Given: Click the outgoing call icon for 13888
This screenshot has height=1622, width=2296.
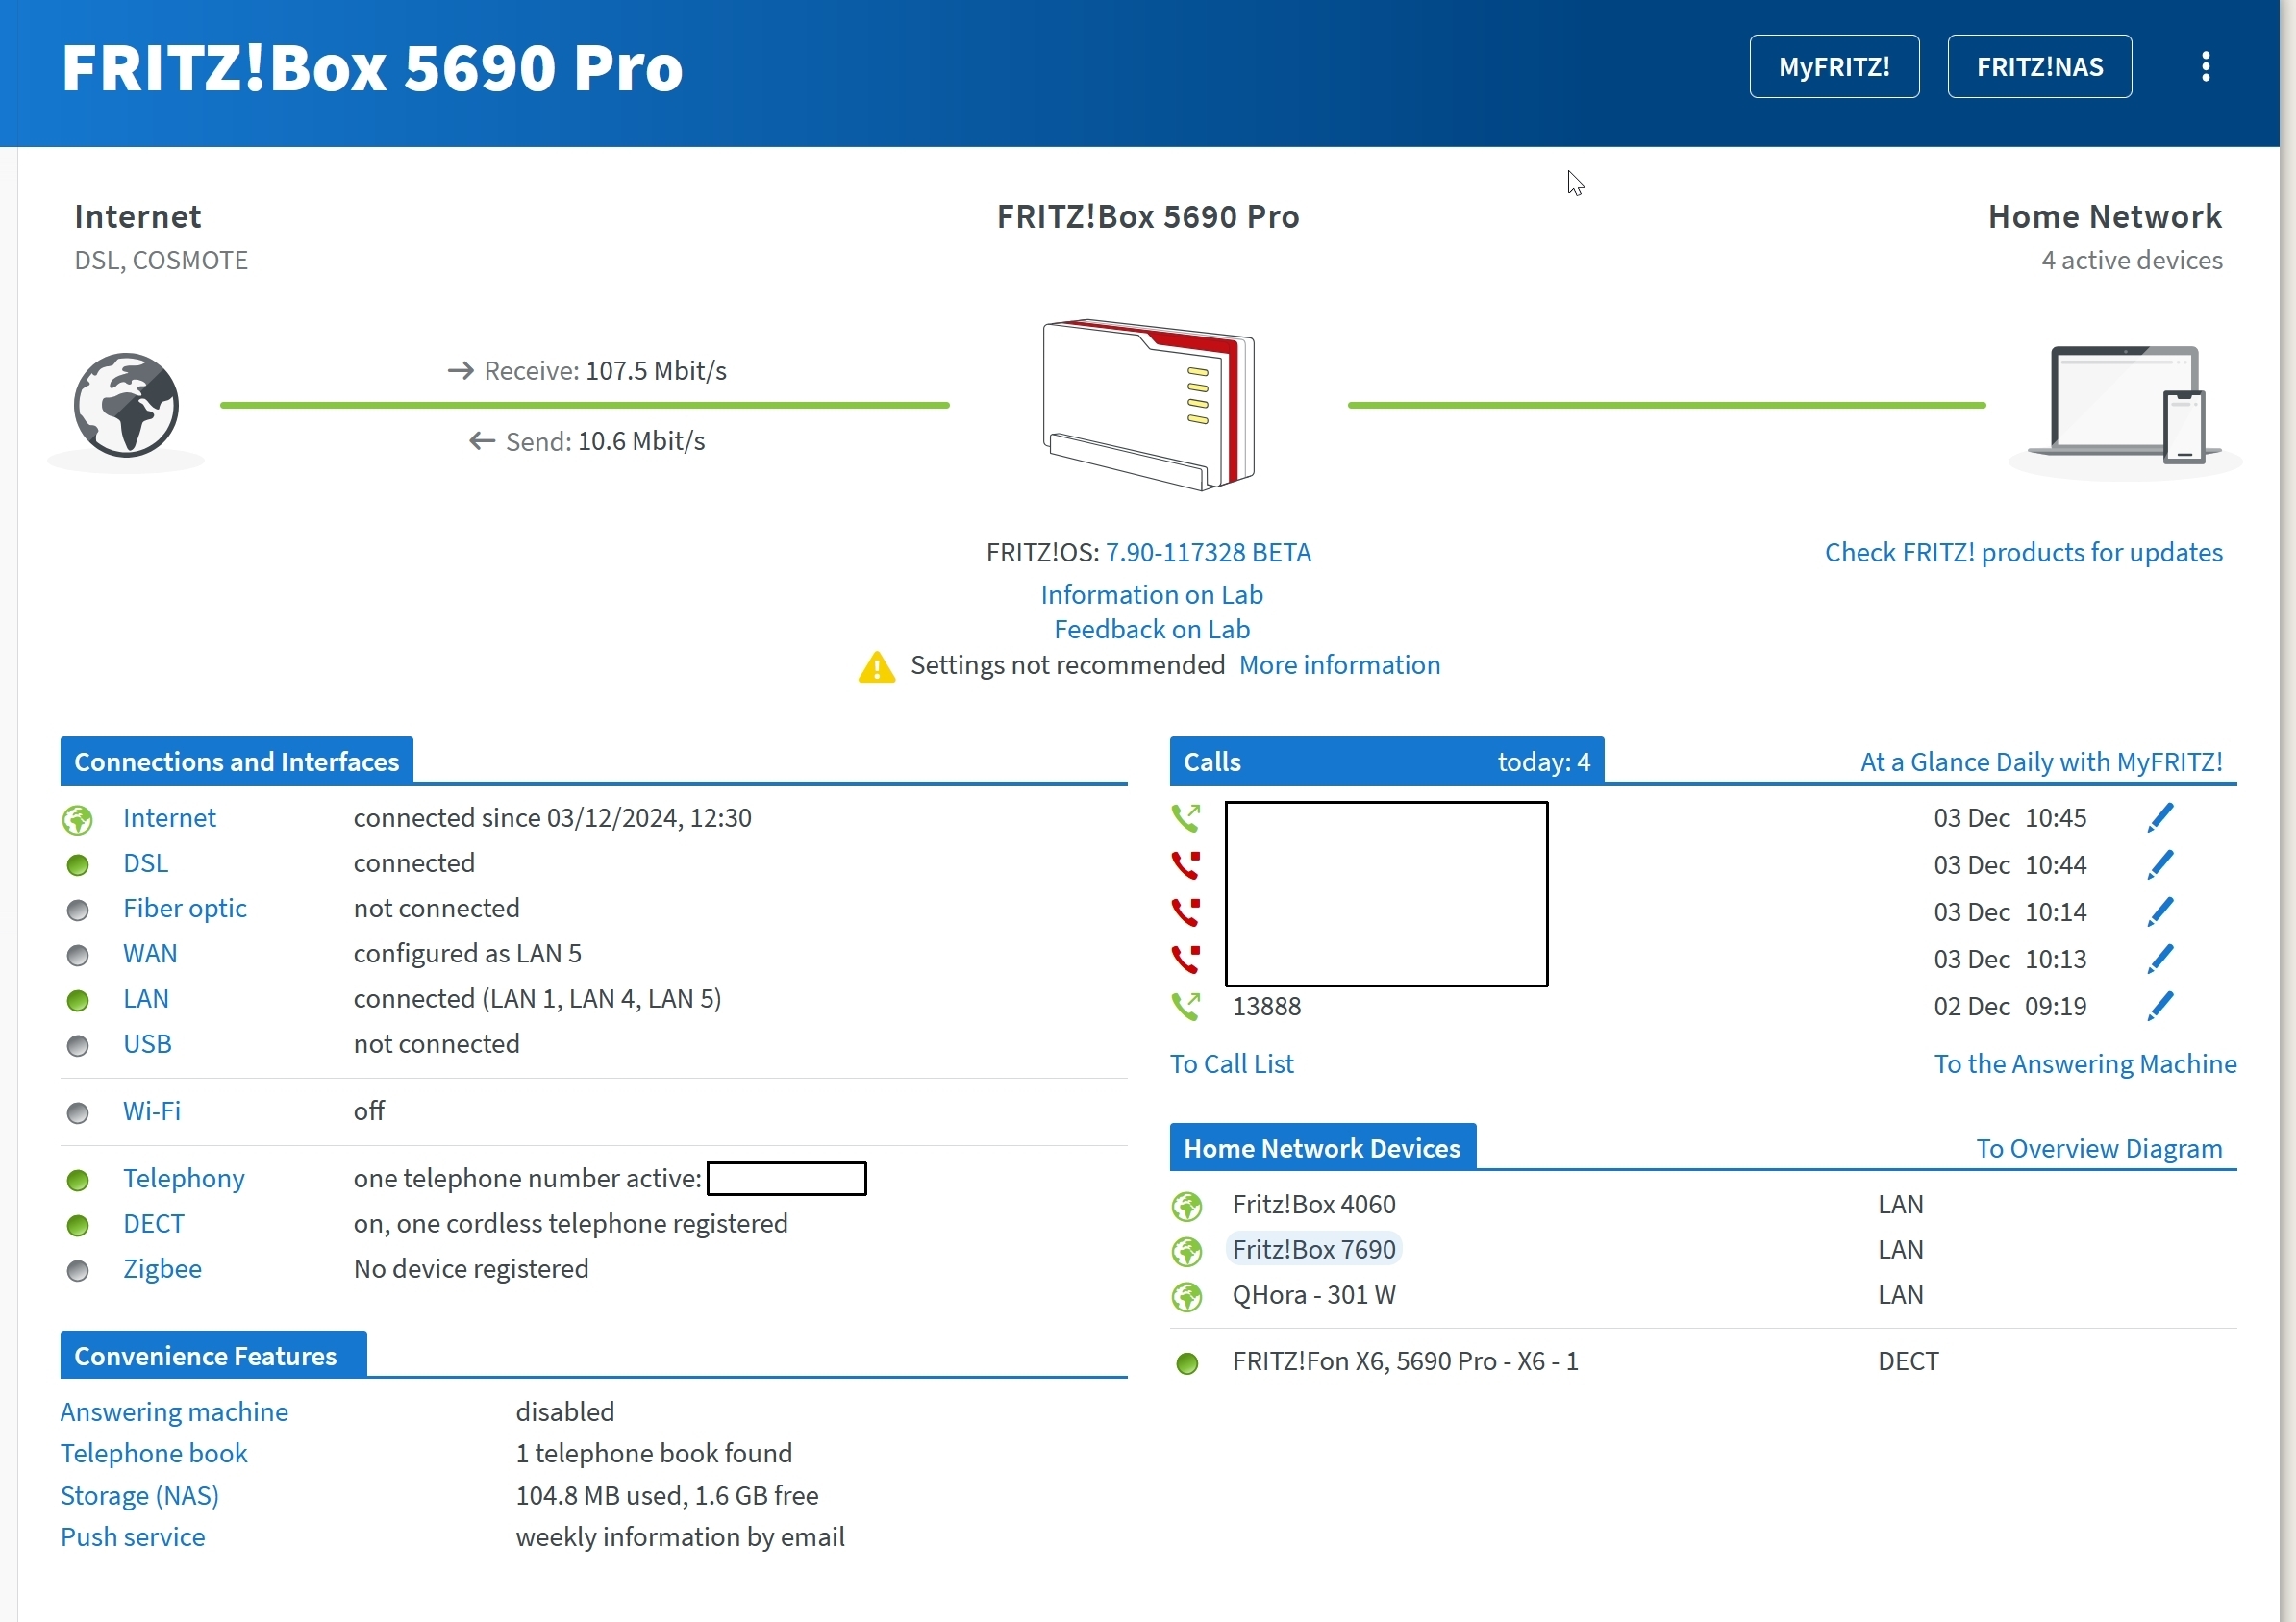Looking at the screenshot, I should (1186, 1006).
